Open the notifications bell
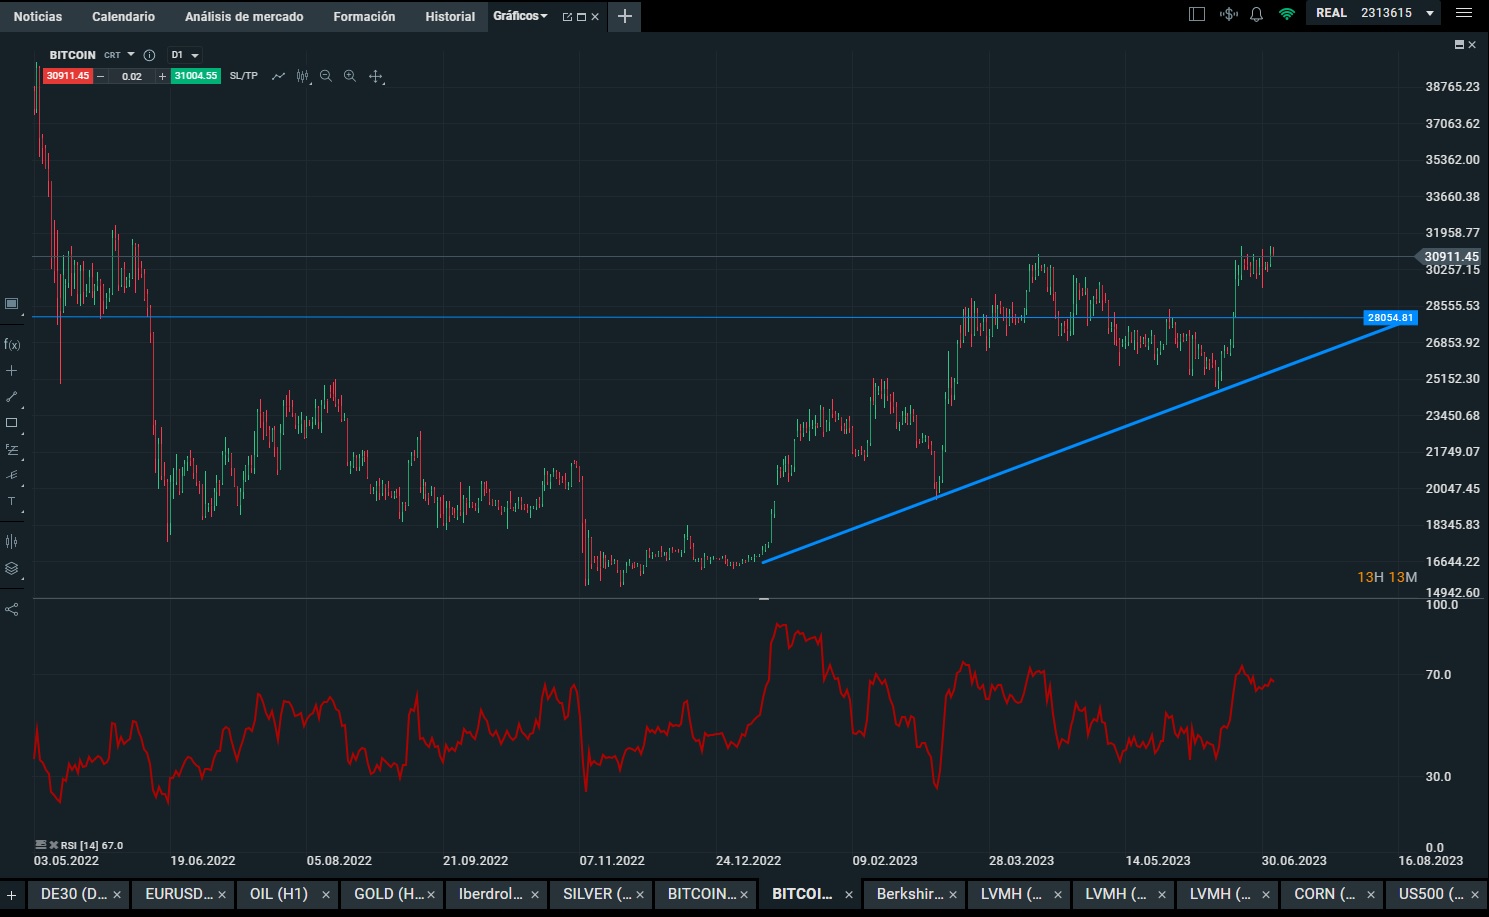The height and width of the screenshot is (917, 1489). tap(1257, 14)
